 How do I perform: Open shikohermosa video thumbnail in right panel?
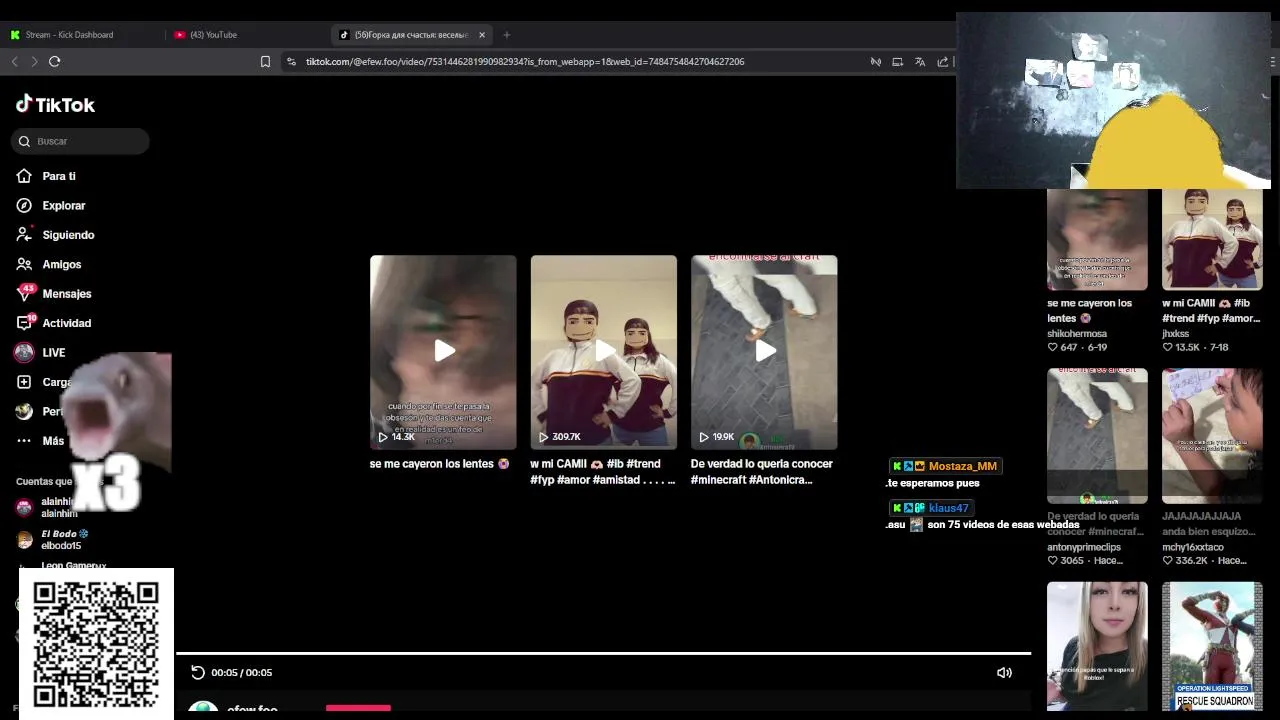(1097, 240)
